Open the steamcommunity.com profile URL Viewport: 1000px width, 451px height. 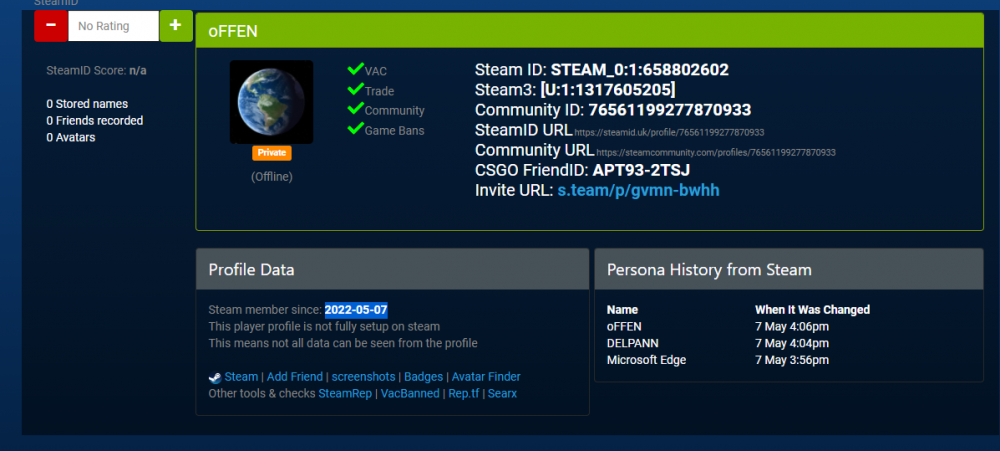click(716, 153)
